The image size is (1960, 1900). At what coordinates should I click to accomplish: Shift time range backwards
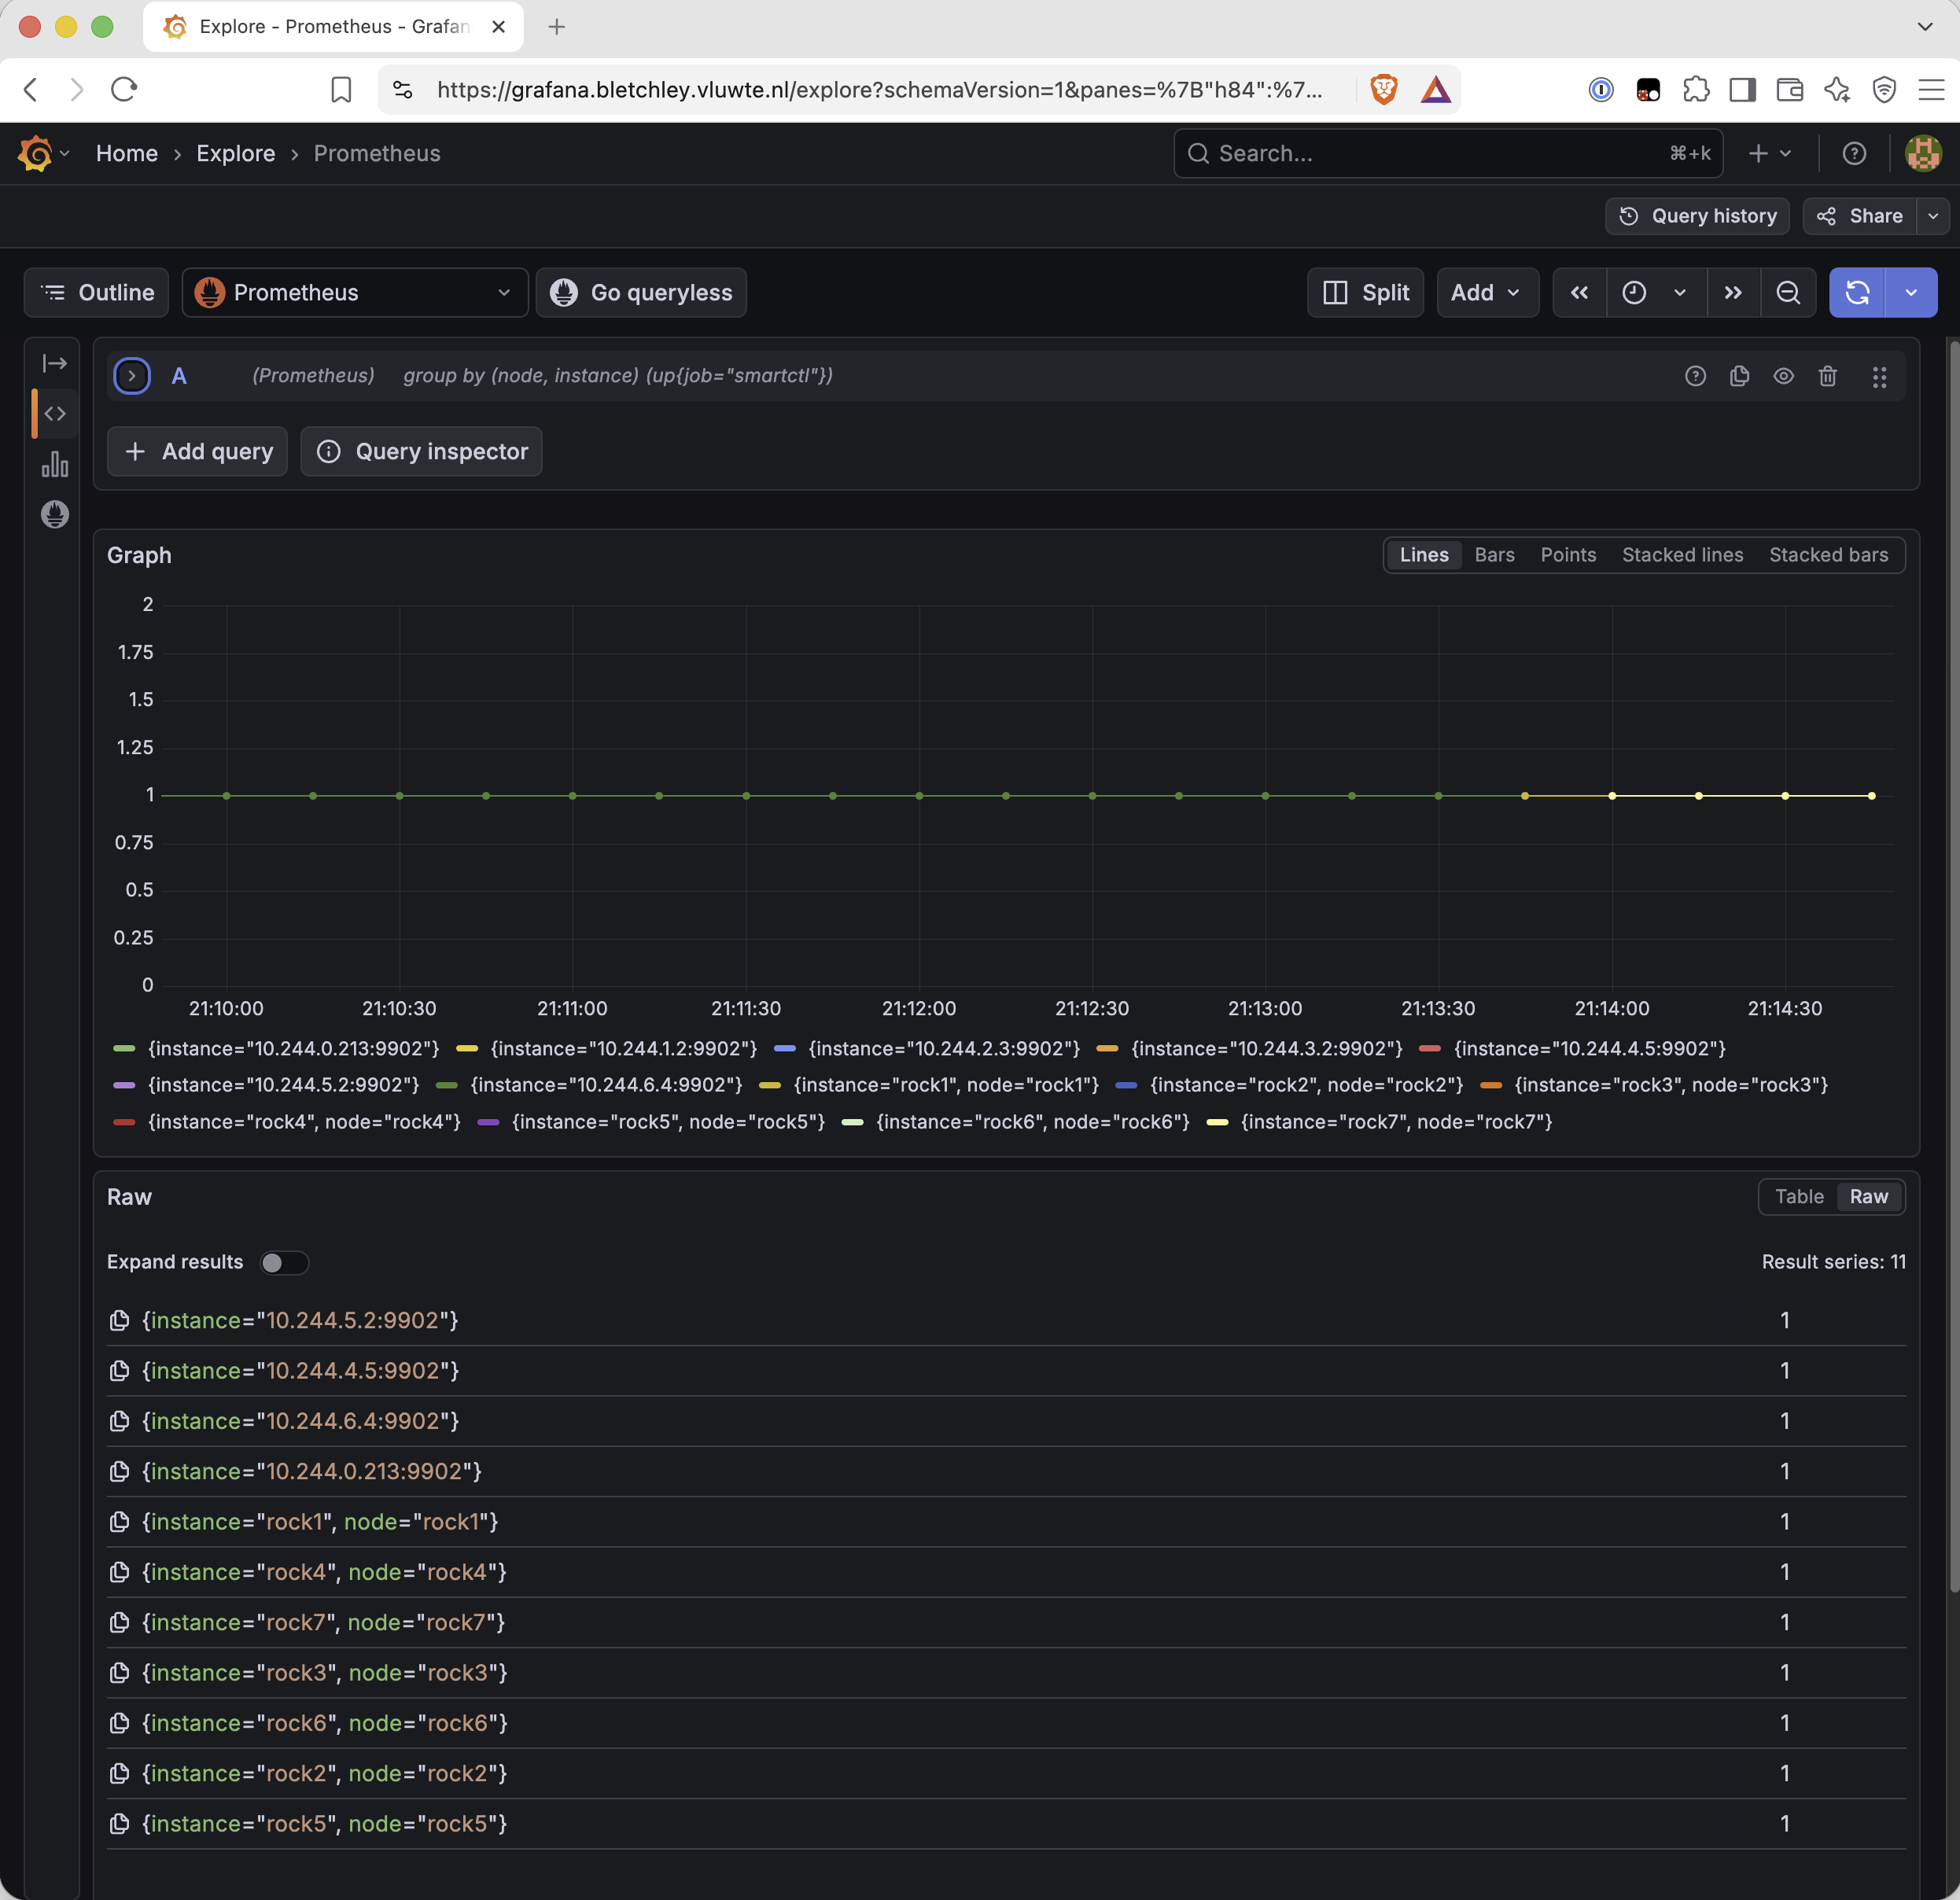1579,292
